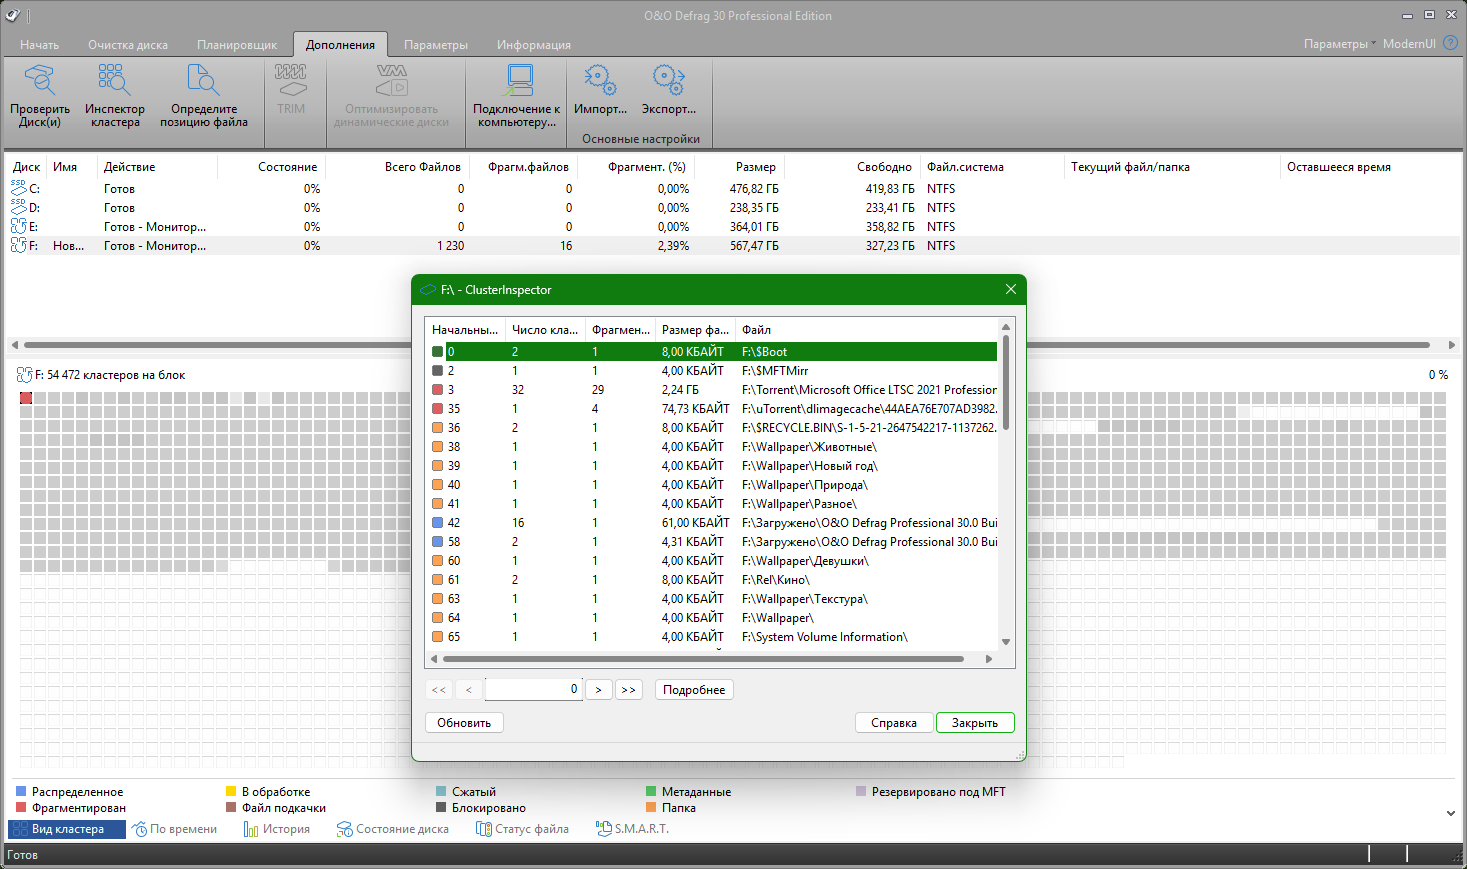Click the Экспорт settings icon

(668, 81)
